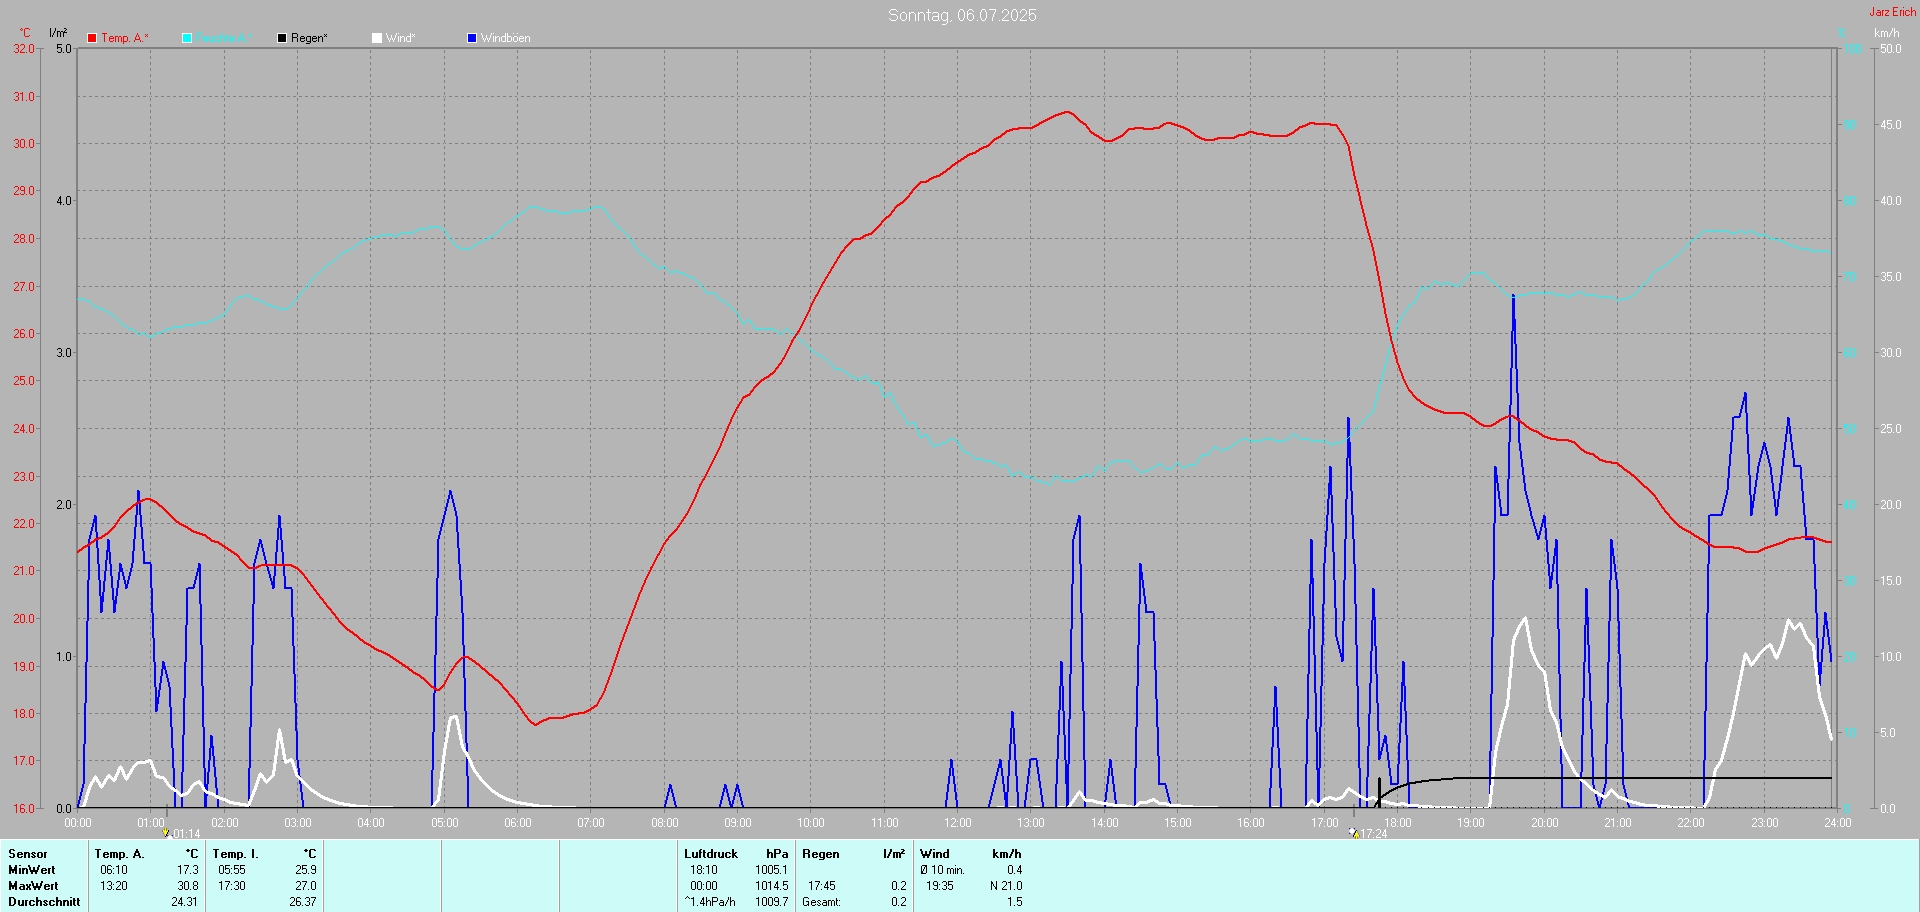Screen dimensions: 1920x912
Task: Click the 12:00 label on time axis
Action: coord(958,823)
